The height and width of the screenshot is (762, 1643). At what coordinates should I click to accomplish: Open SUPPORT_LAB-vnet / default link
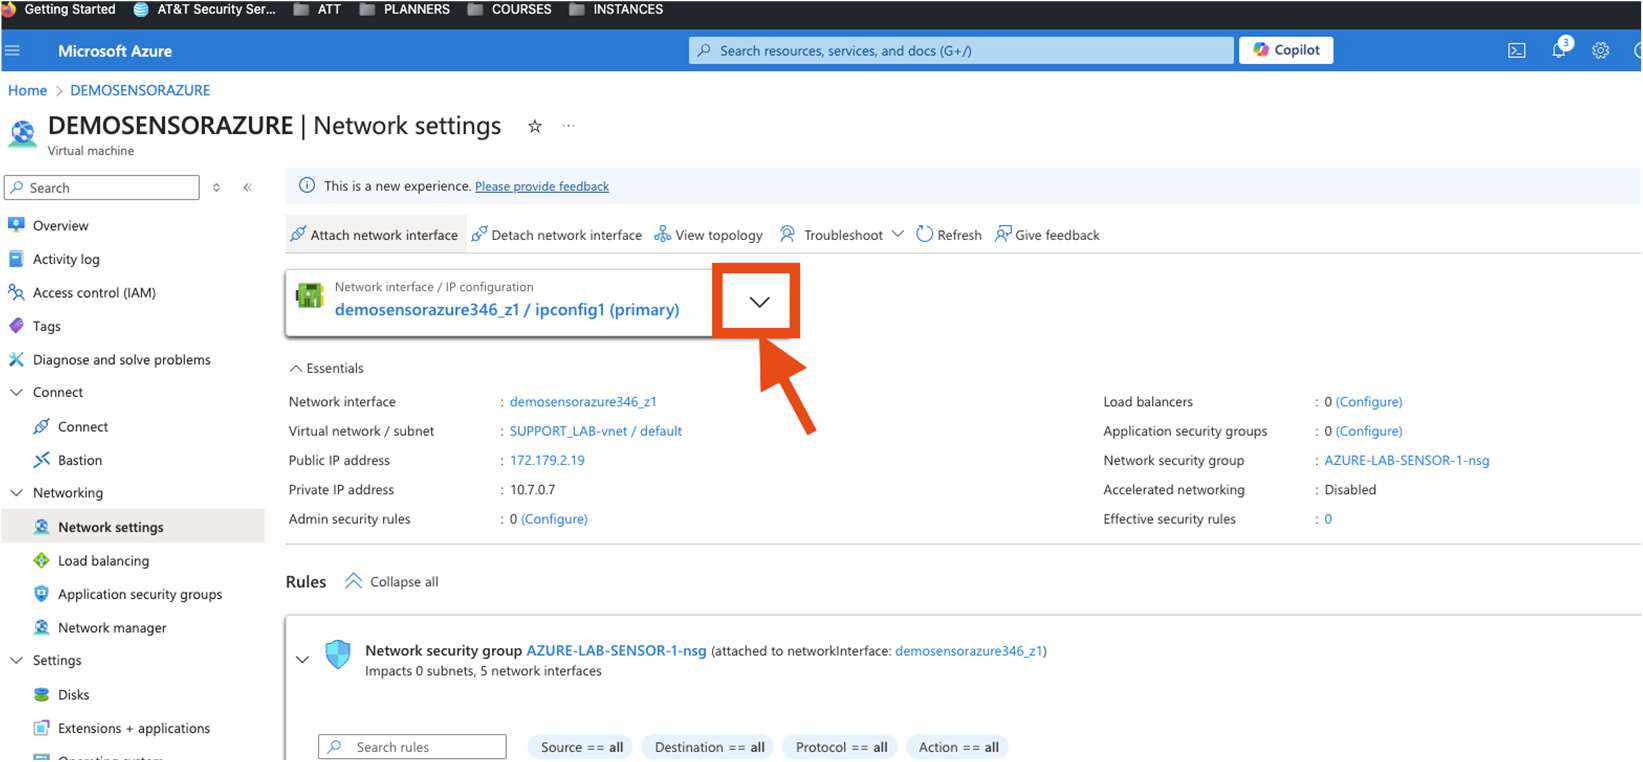click(x=596, y=431)
